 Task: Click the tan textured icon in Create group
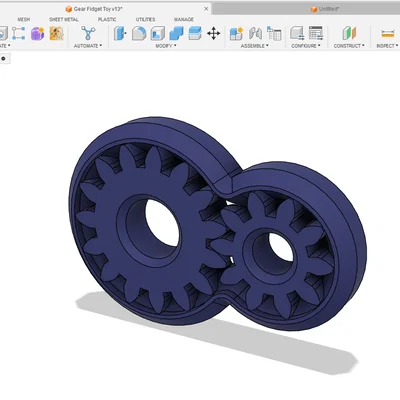[57, 33]
